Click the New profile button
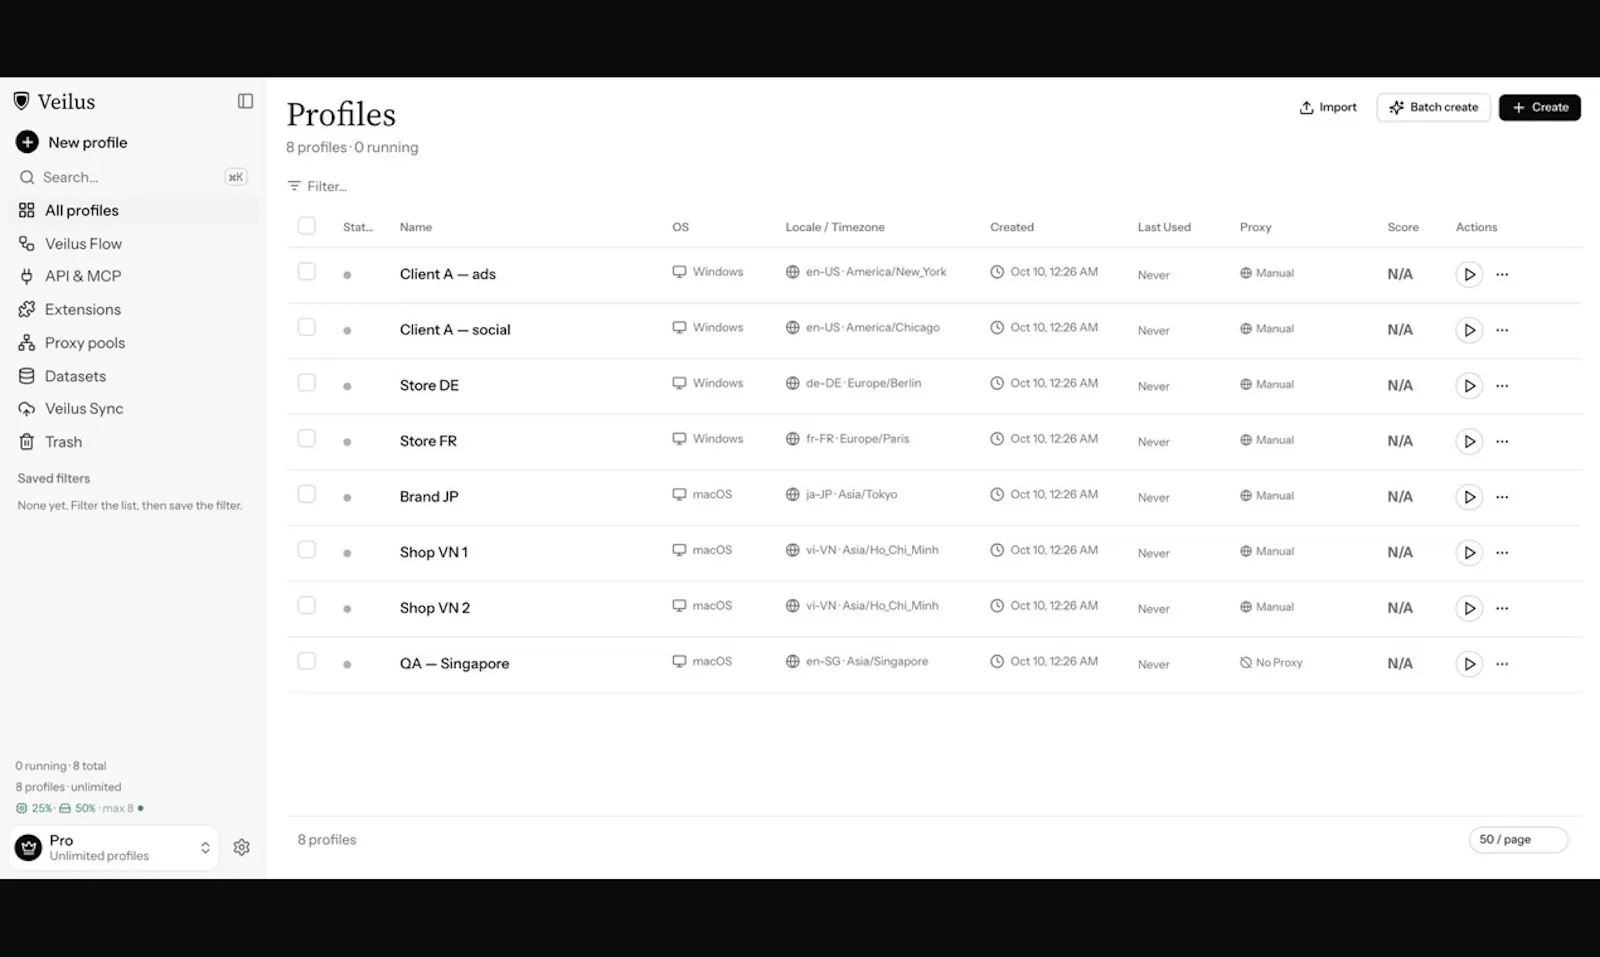This screenshot has height=957, width=1600. pos(72,142)
